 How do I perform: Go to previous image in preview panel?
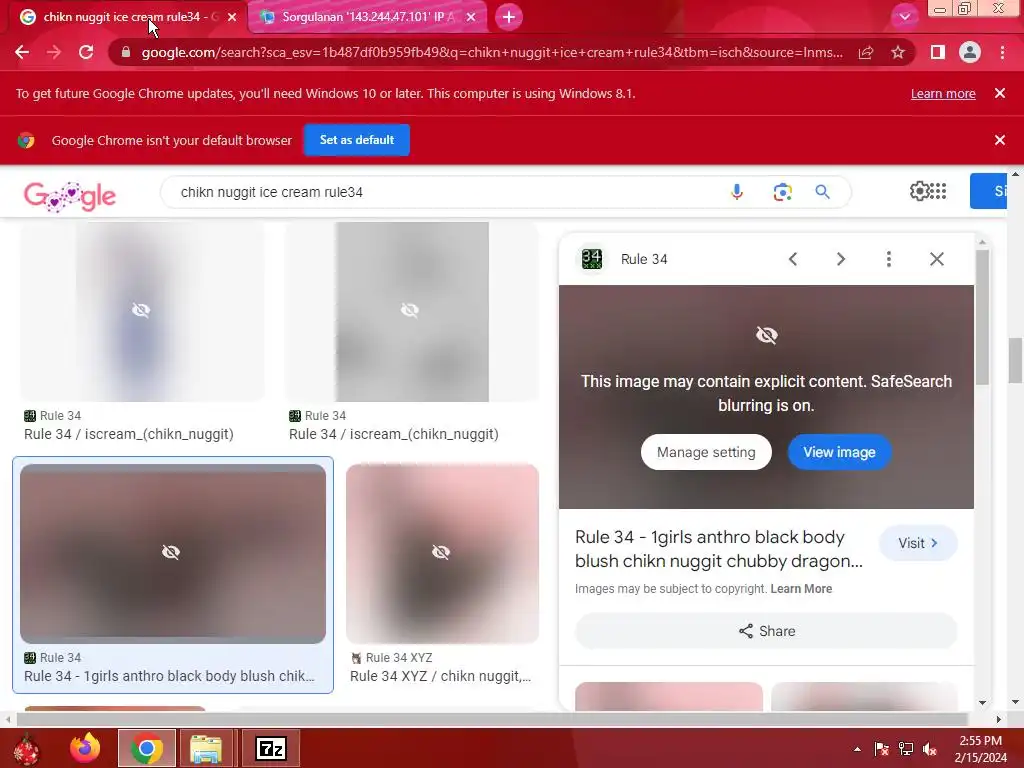[793, 259]
